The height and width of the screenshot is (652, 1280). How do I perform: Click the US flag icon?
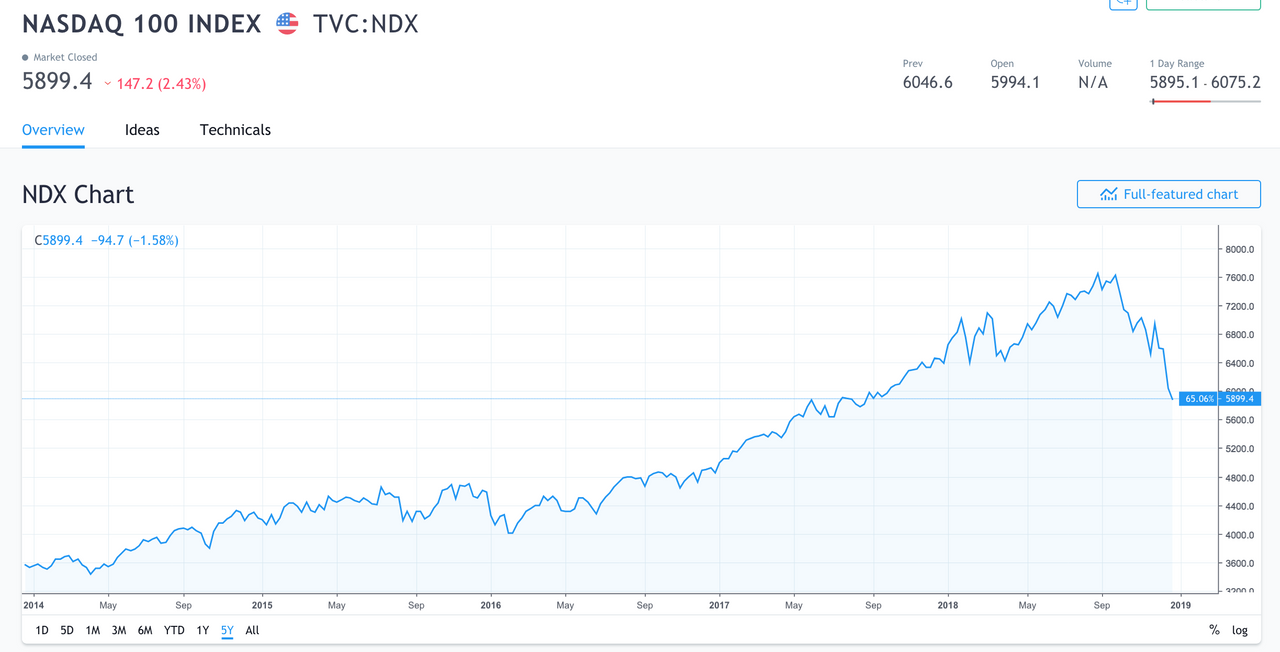(287, 23)
